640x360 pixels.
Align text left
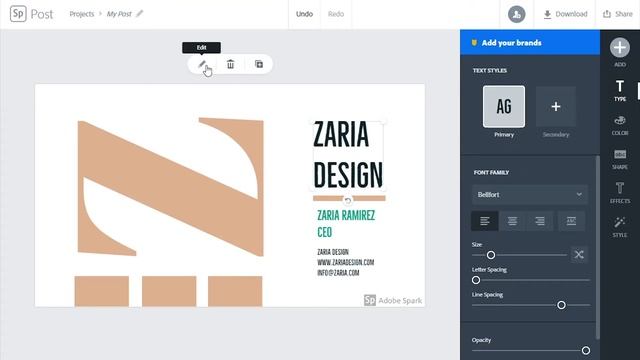click(x=484, y=221)
